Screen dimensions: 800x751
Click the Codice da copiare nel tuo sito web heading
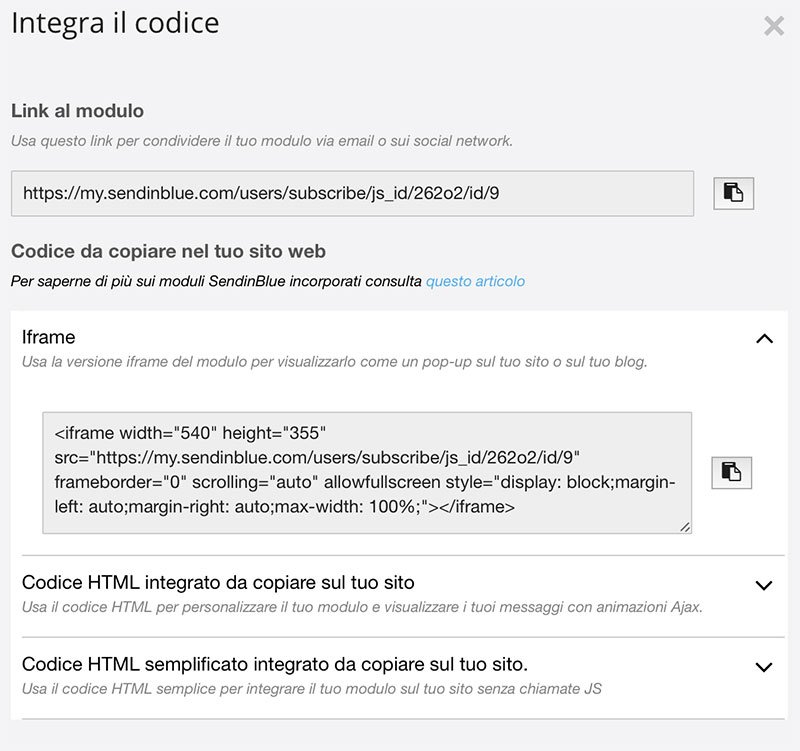168,252
